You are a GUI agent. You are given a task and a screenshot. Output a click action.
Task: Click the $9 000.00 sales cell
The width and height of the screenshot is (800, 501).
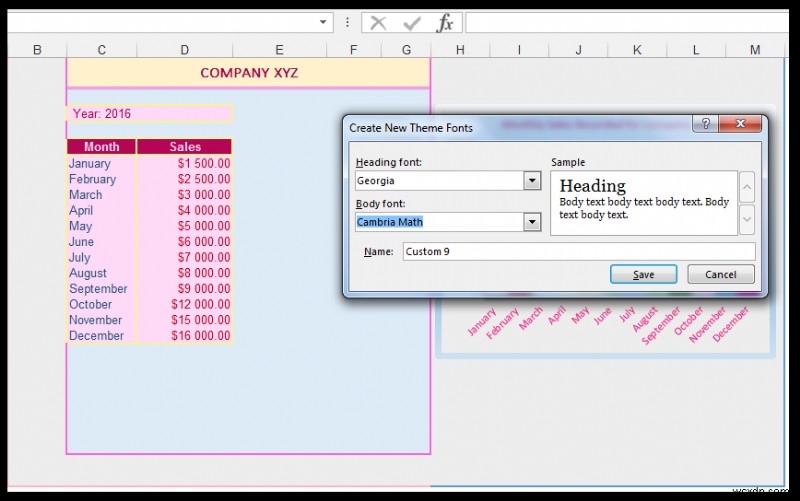click(x=185, y=289)
